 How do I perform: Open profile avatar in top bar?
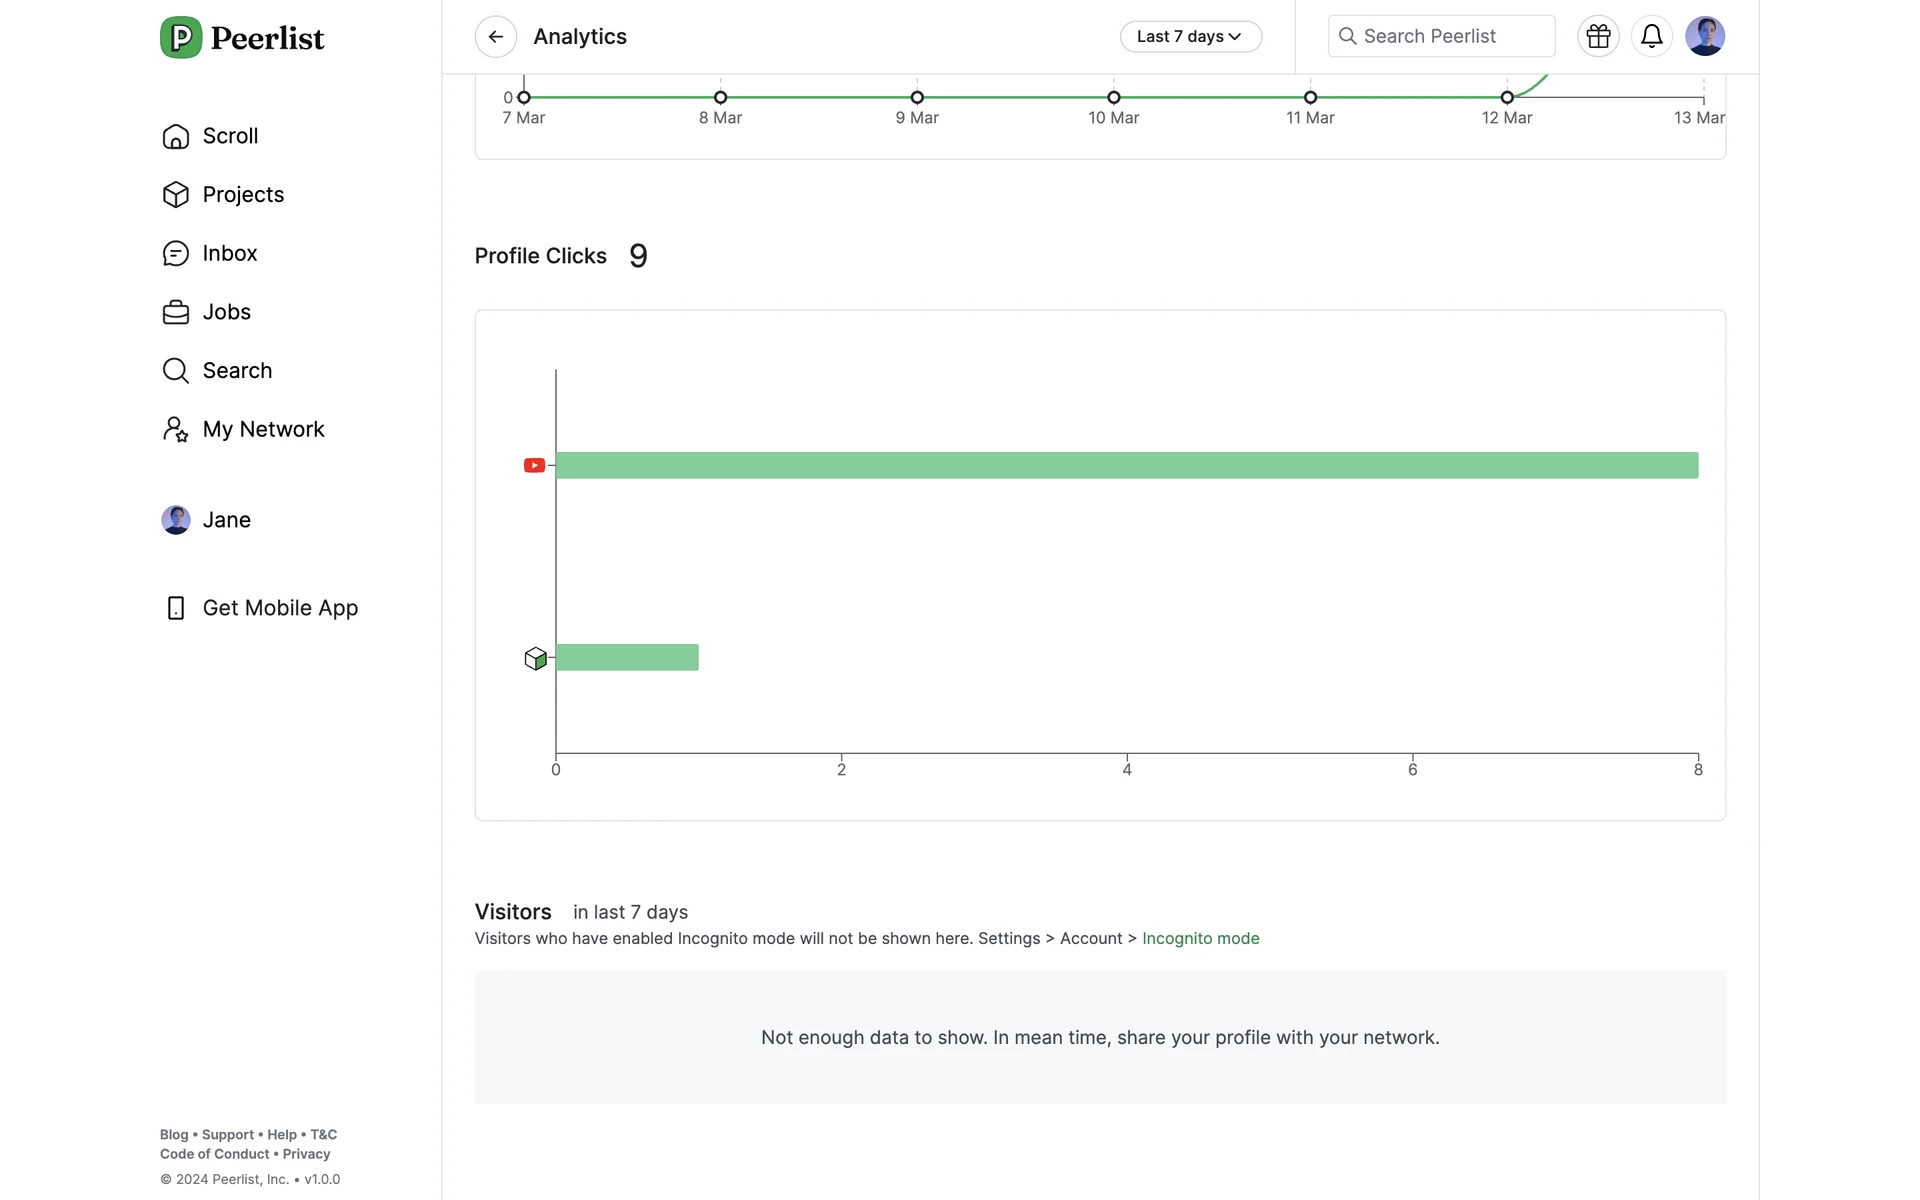point(1704,37)
